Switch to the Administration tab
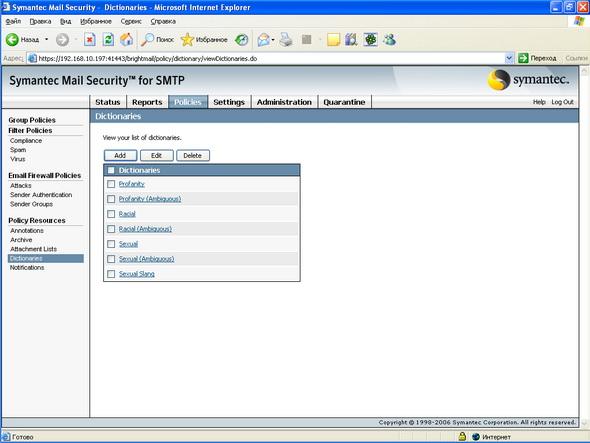This screenshot has width=590, height=443. [284, 102]
